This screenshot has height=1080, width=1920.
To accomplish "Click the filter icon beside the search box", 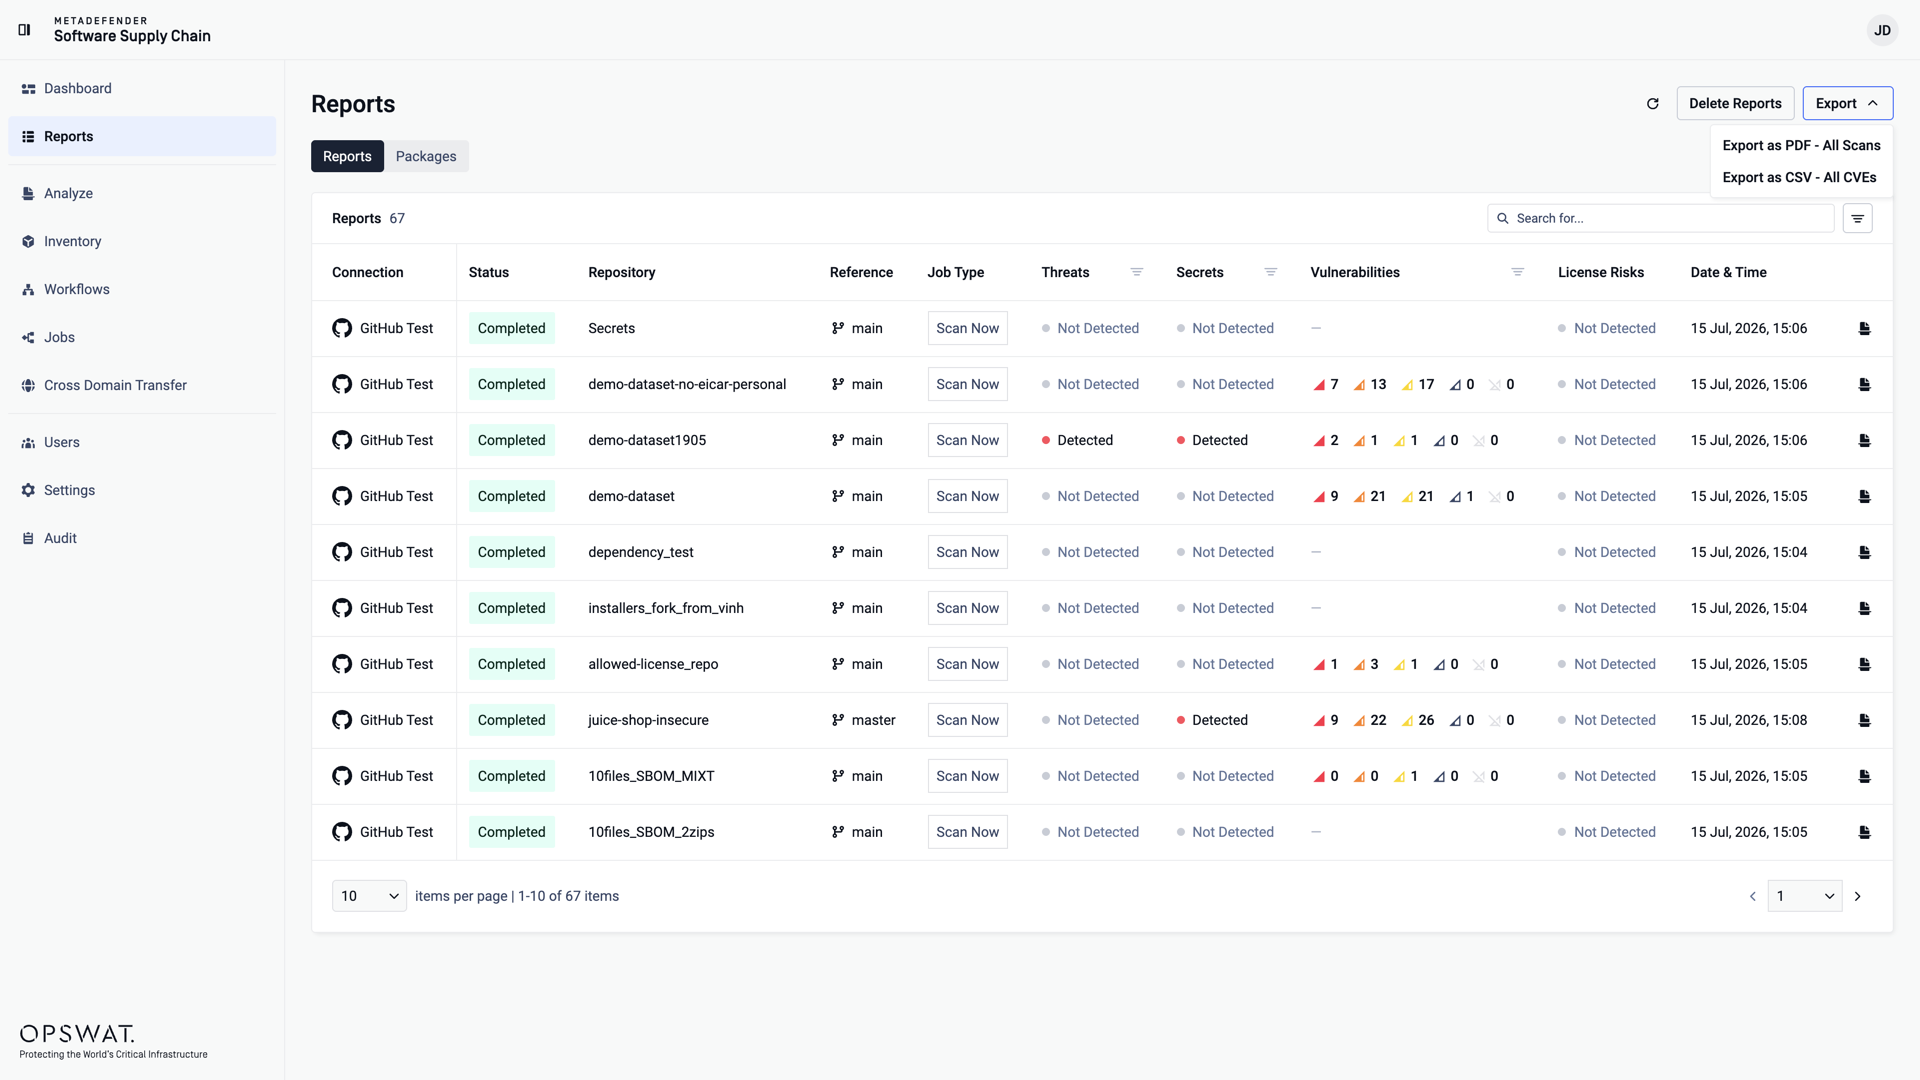I will pos(1857,218).
